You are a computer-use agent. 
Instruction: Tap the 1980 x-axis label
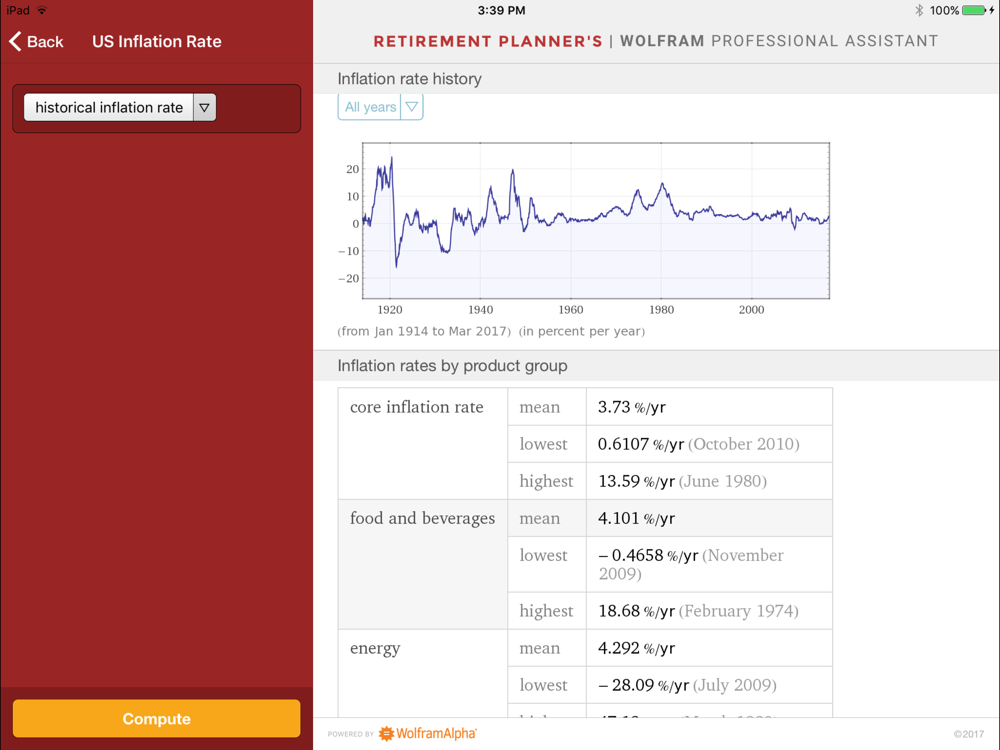click(x=661, y=309)
